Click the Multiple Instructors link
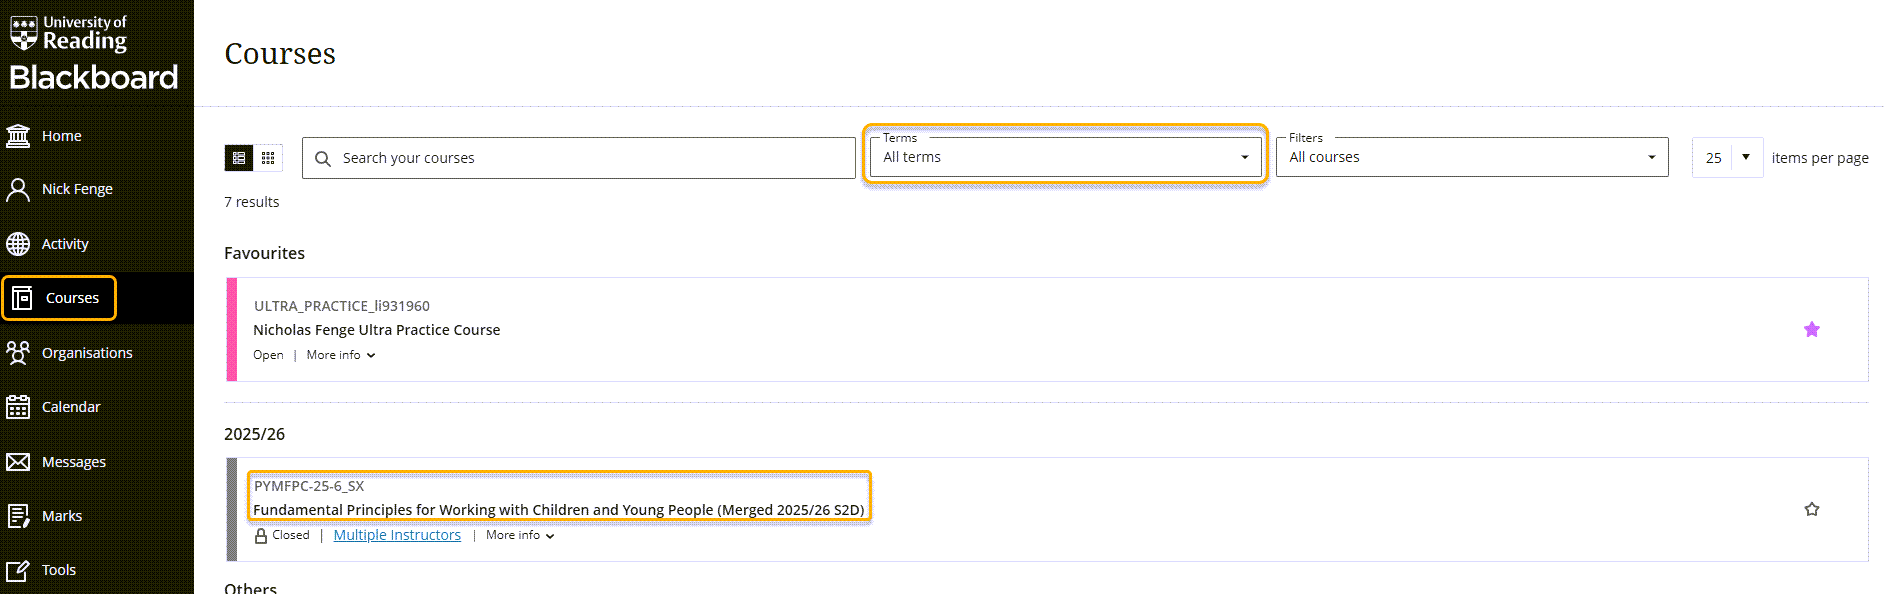Screen dimensions: 1884x594 click(397, 535)
